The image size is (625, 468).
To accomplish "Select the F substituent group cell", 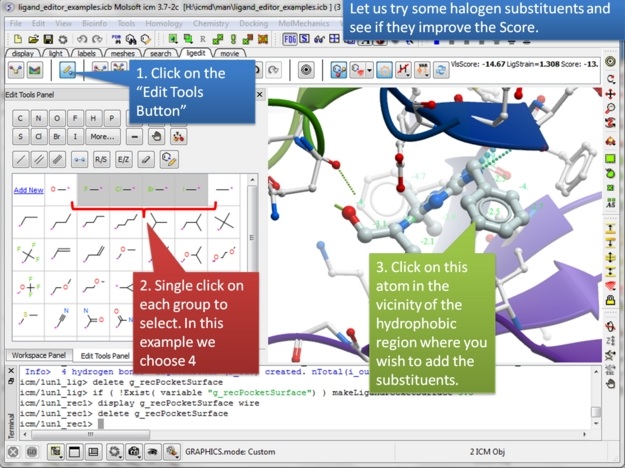I will click(x=92, y=188).
